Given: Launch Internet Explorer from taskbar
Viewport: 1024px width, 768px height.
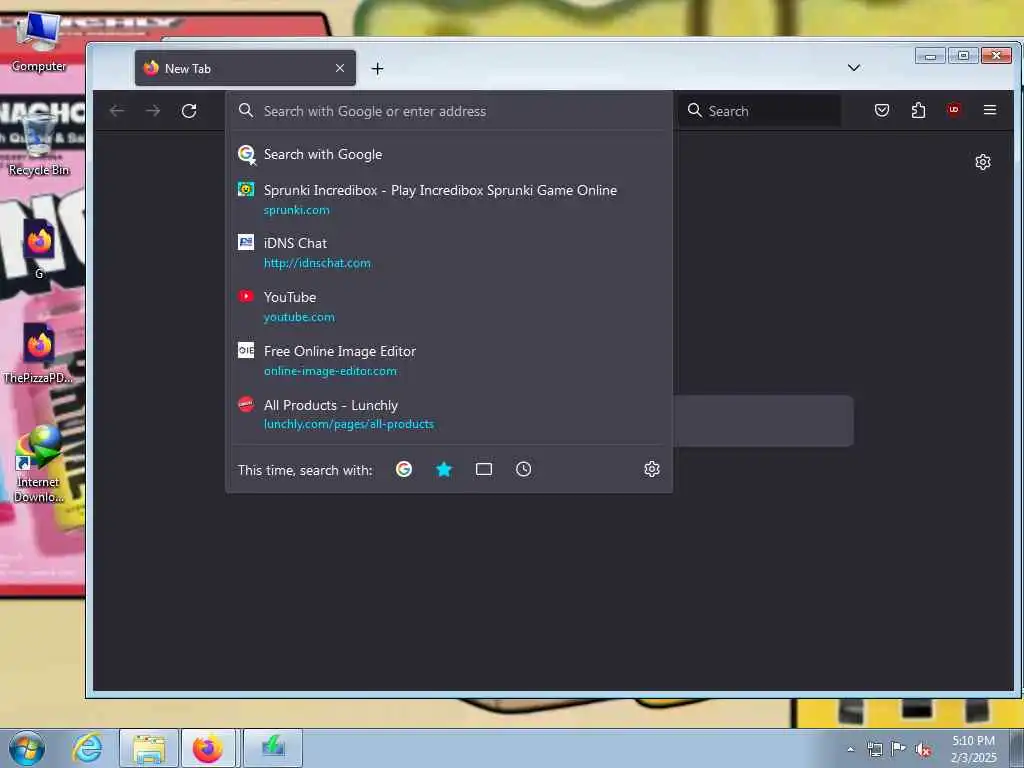Looking at the screenshot, I should pos(88,748).
